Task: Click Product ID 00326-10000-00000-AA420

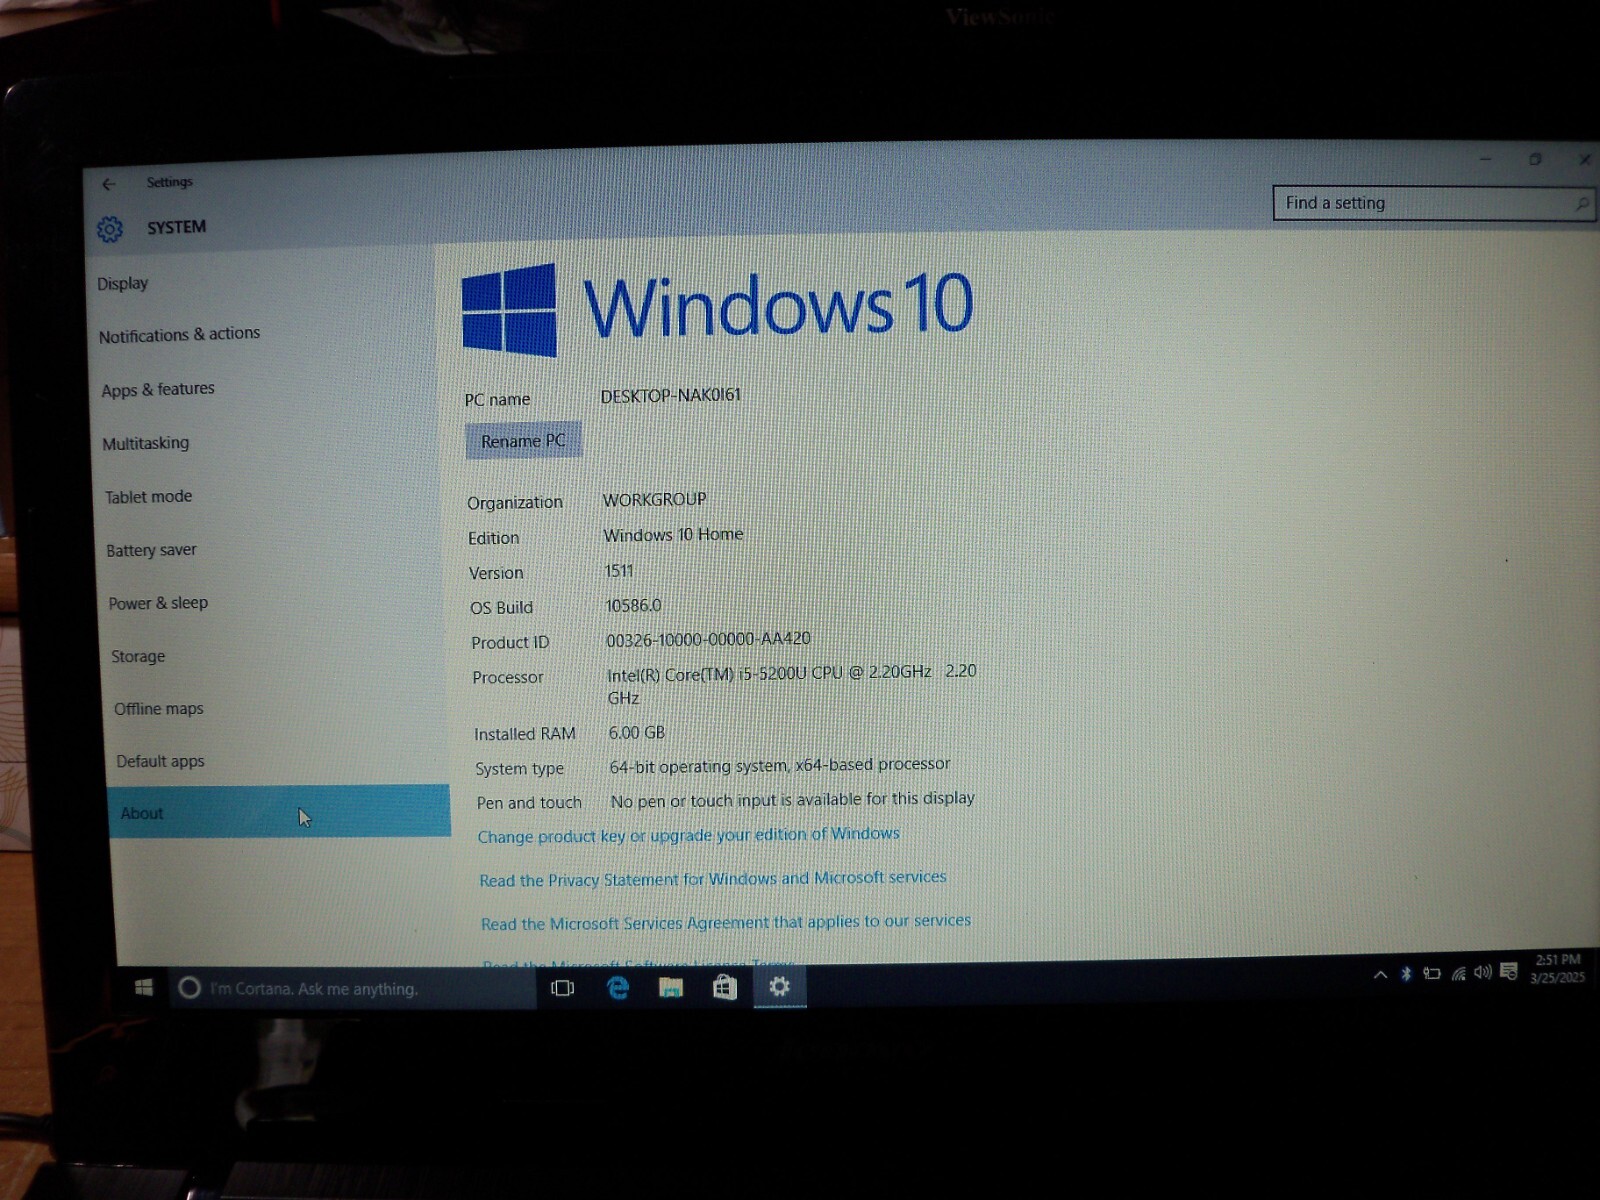Action: [708, 640]
